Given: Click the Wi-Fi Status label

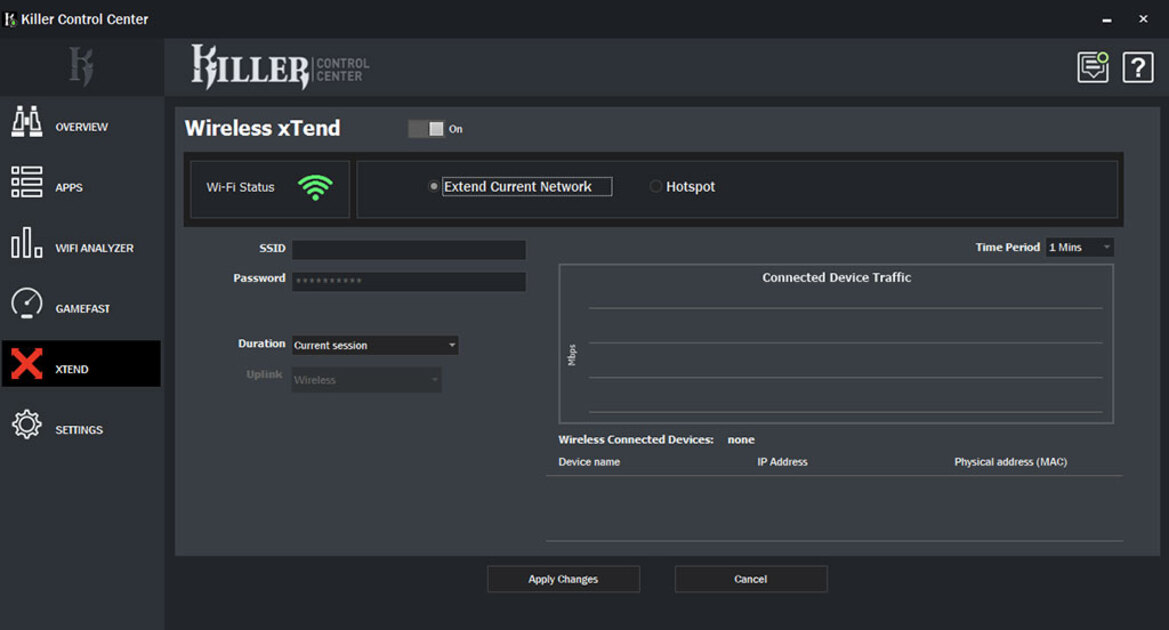Looking at the screenshot, I should click(240, 187).
